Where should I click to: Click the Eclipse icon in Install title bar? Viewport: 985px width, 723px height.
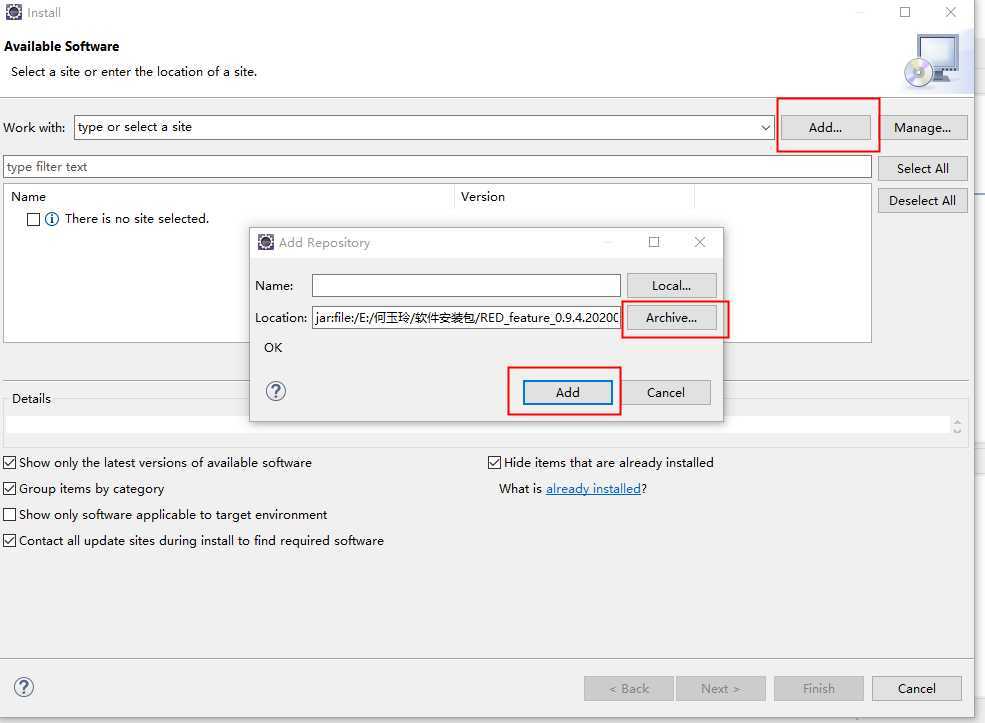(13, 12)
